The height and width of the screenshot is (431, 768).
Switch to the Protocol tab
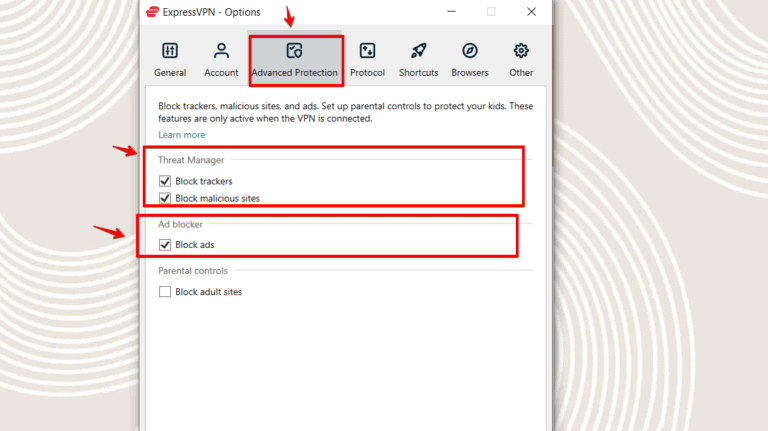click(x=367, y=60)
